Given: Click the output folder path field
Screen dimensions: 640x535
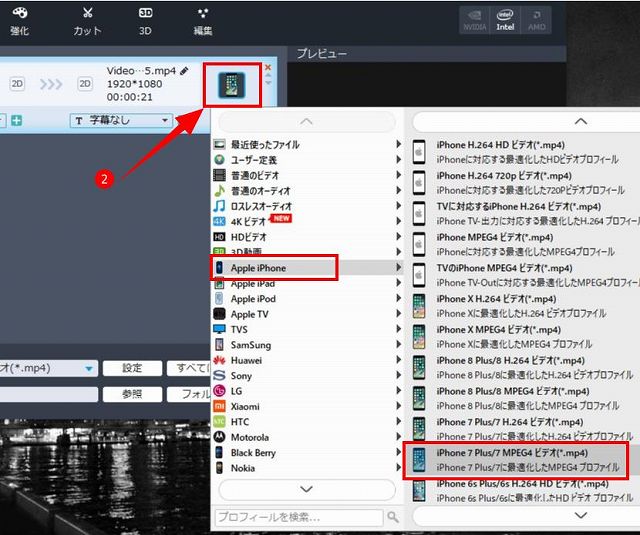Looking at the screenshot, I should [49, 394].
